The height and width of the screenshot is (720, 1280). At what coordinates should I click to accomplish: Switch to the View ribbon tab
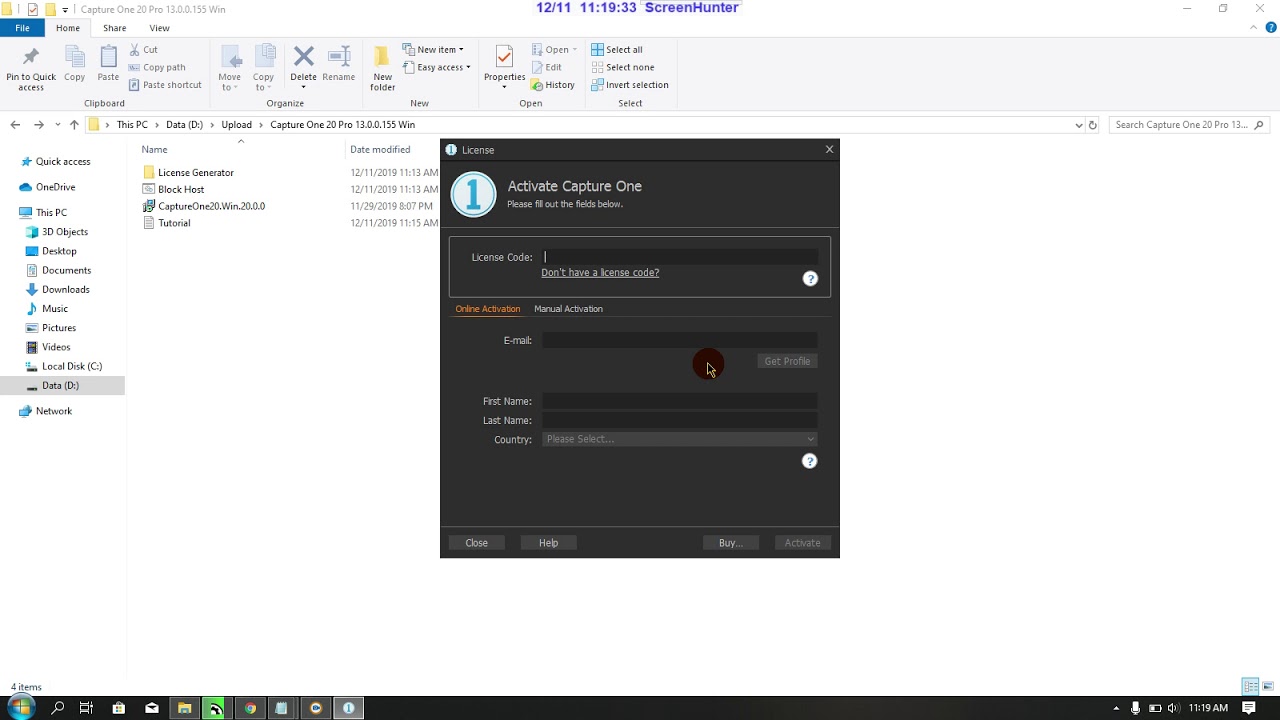pyautogui.click(x=159, y=28)
